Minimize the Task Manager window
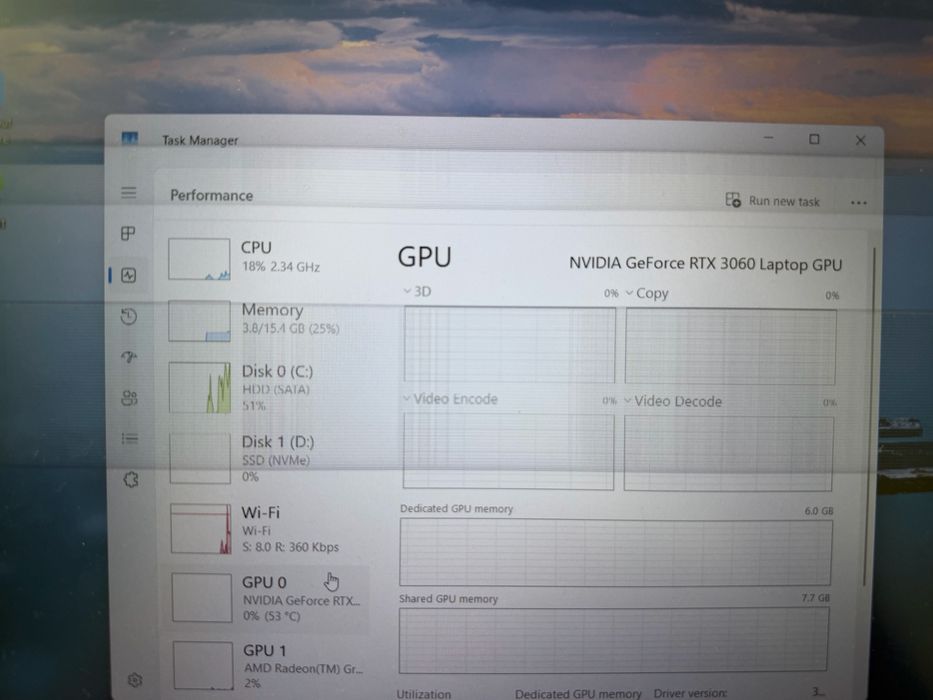 tap(768, 138)
